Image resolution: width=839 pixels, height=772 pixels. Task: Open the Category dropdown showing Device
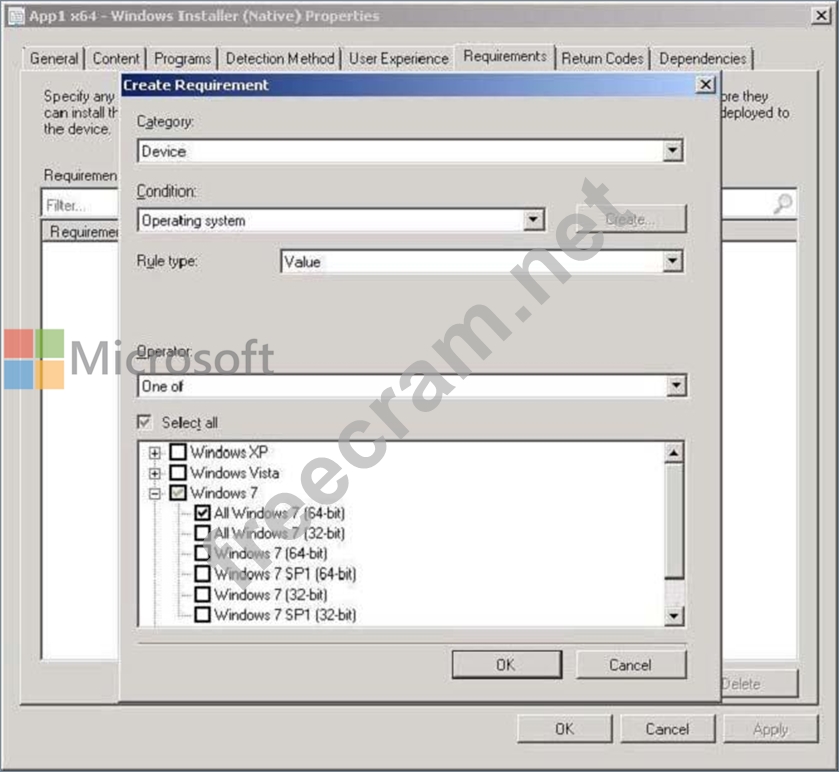point(673,151)
